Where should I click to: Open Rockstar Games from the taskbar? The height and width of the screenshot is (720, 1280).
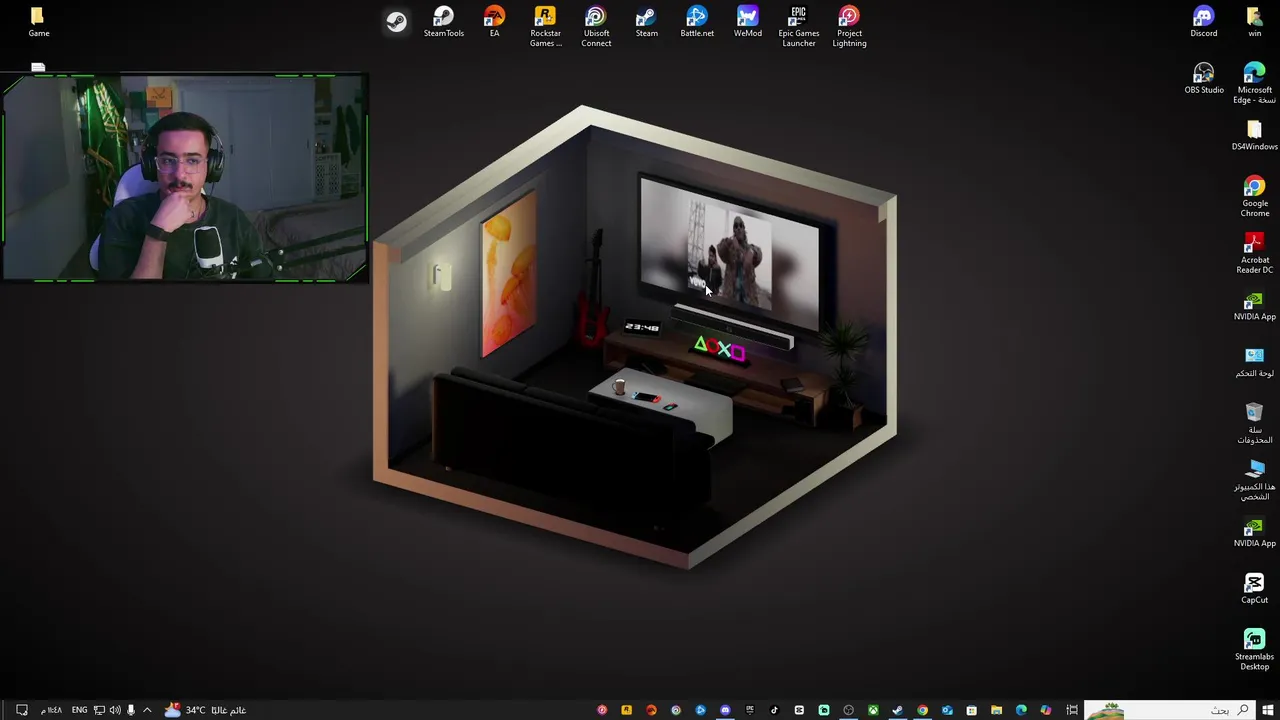pos(626,710)
